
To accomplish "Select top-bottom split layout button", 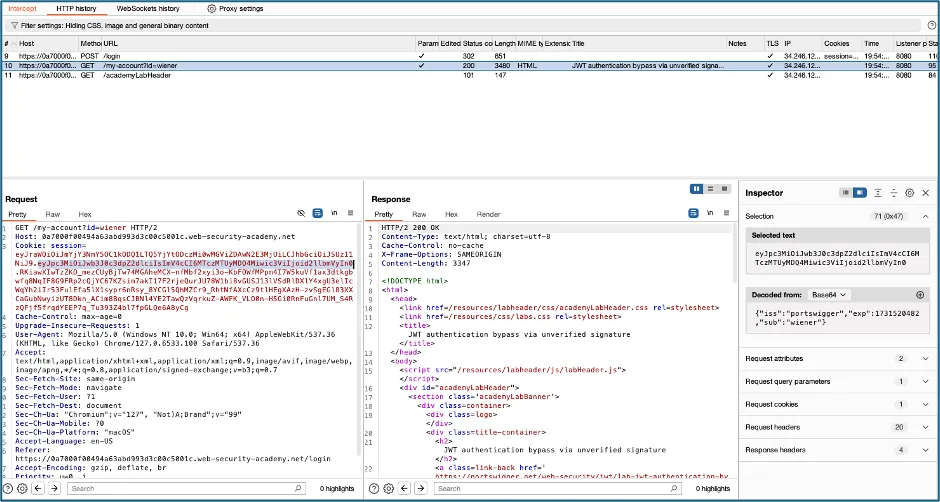I will point(710,189).
